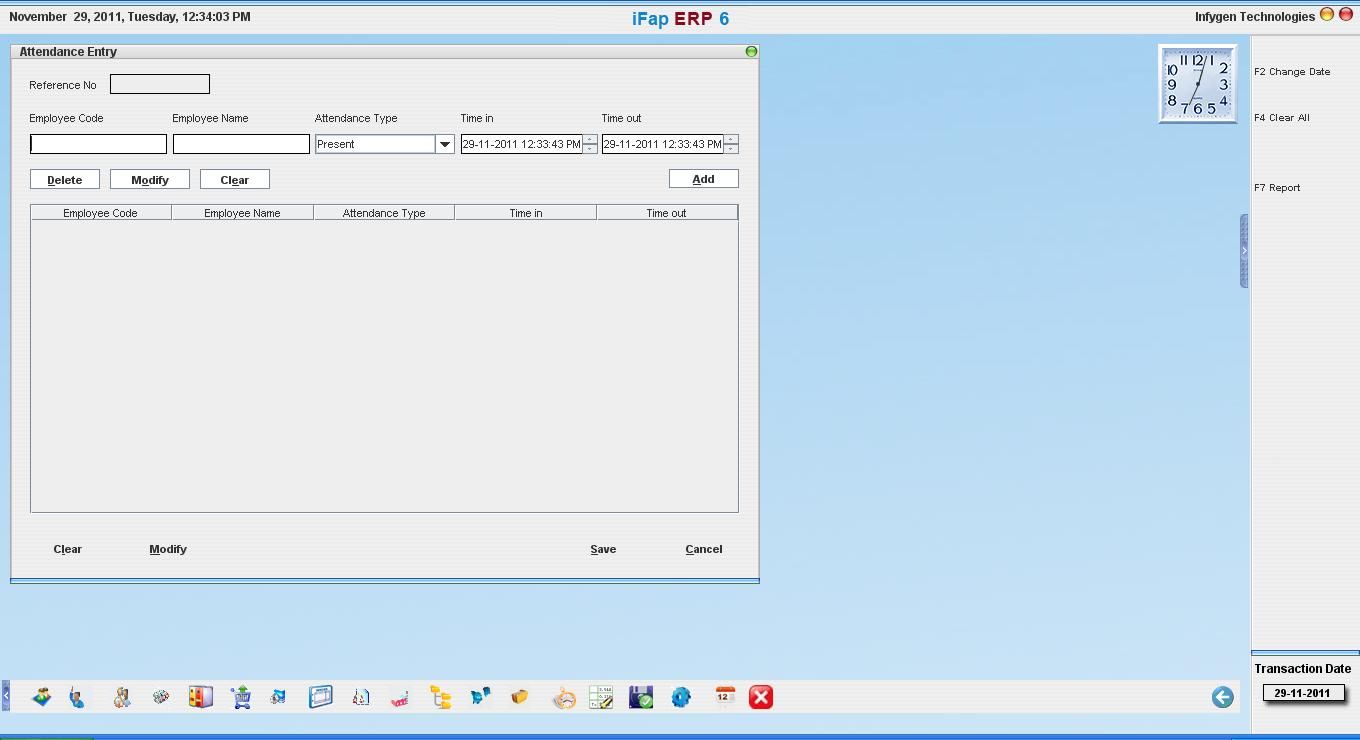Click the floppy disk with green check icon

point(641,697)
